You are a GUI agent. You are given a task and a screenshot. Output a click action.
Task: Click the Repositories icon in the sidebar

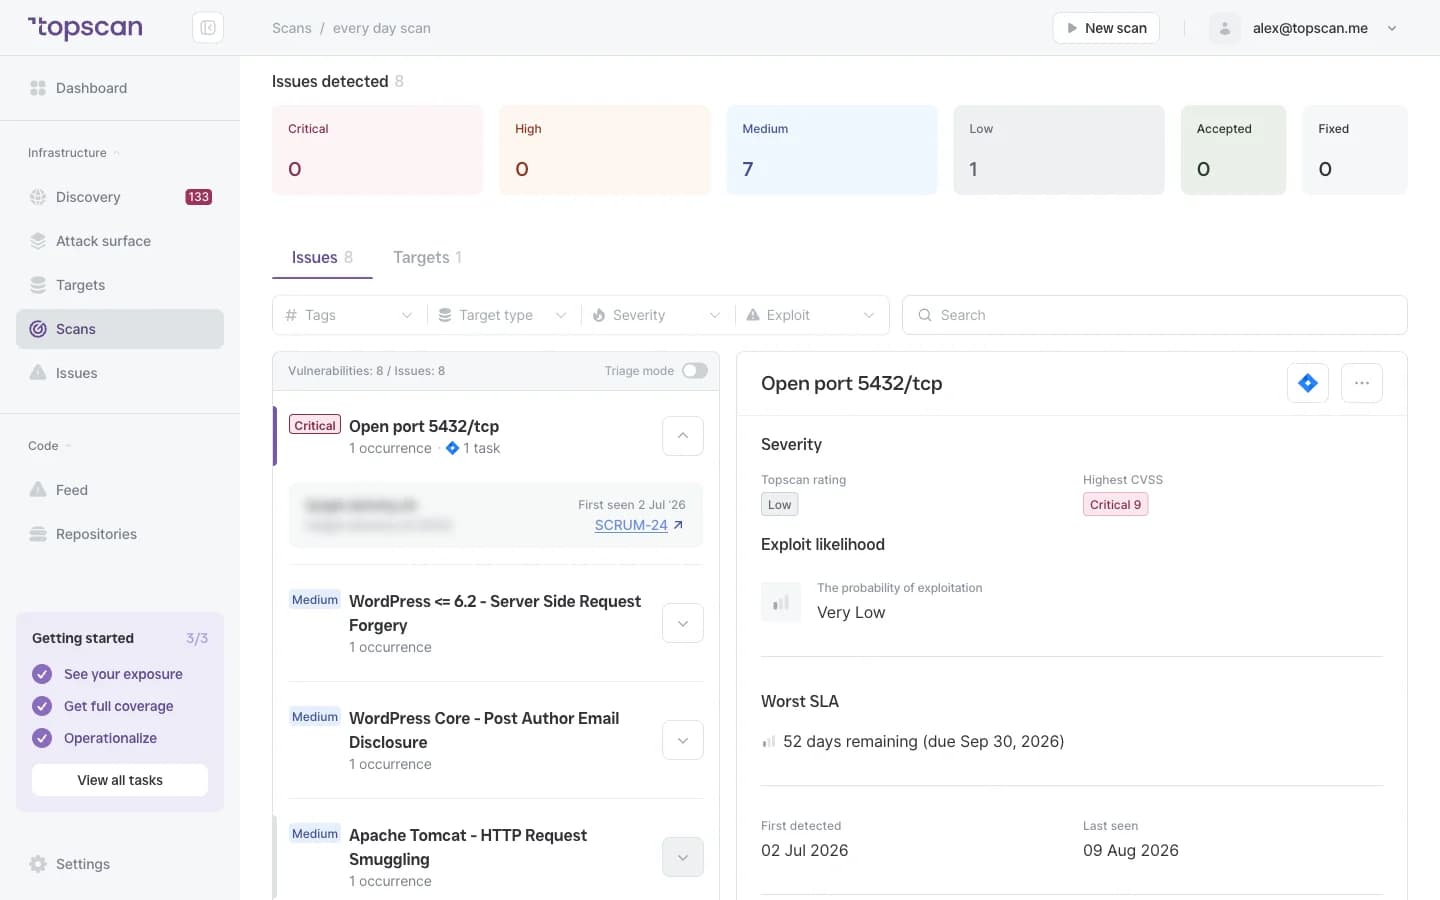[38, 534]
